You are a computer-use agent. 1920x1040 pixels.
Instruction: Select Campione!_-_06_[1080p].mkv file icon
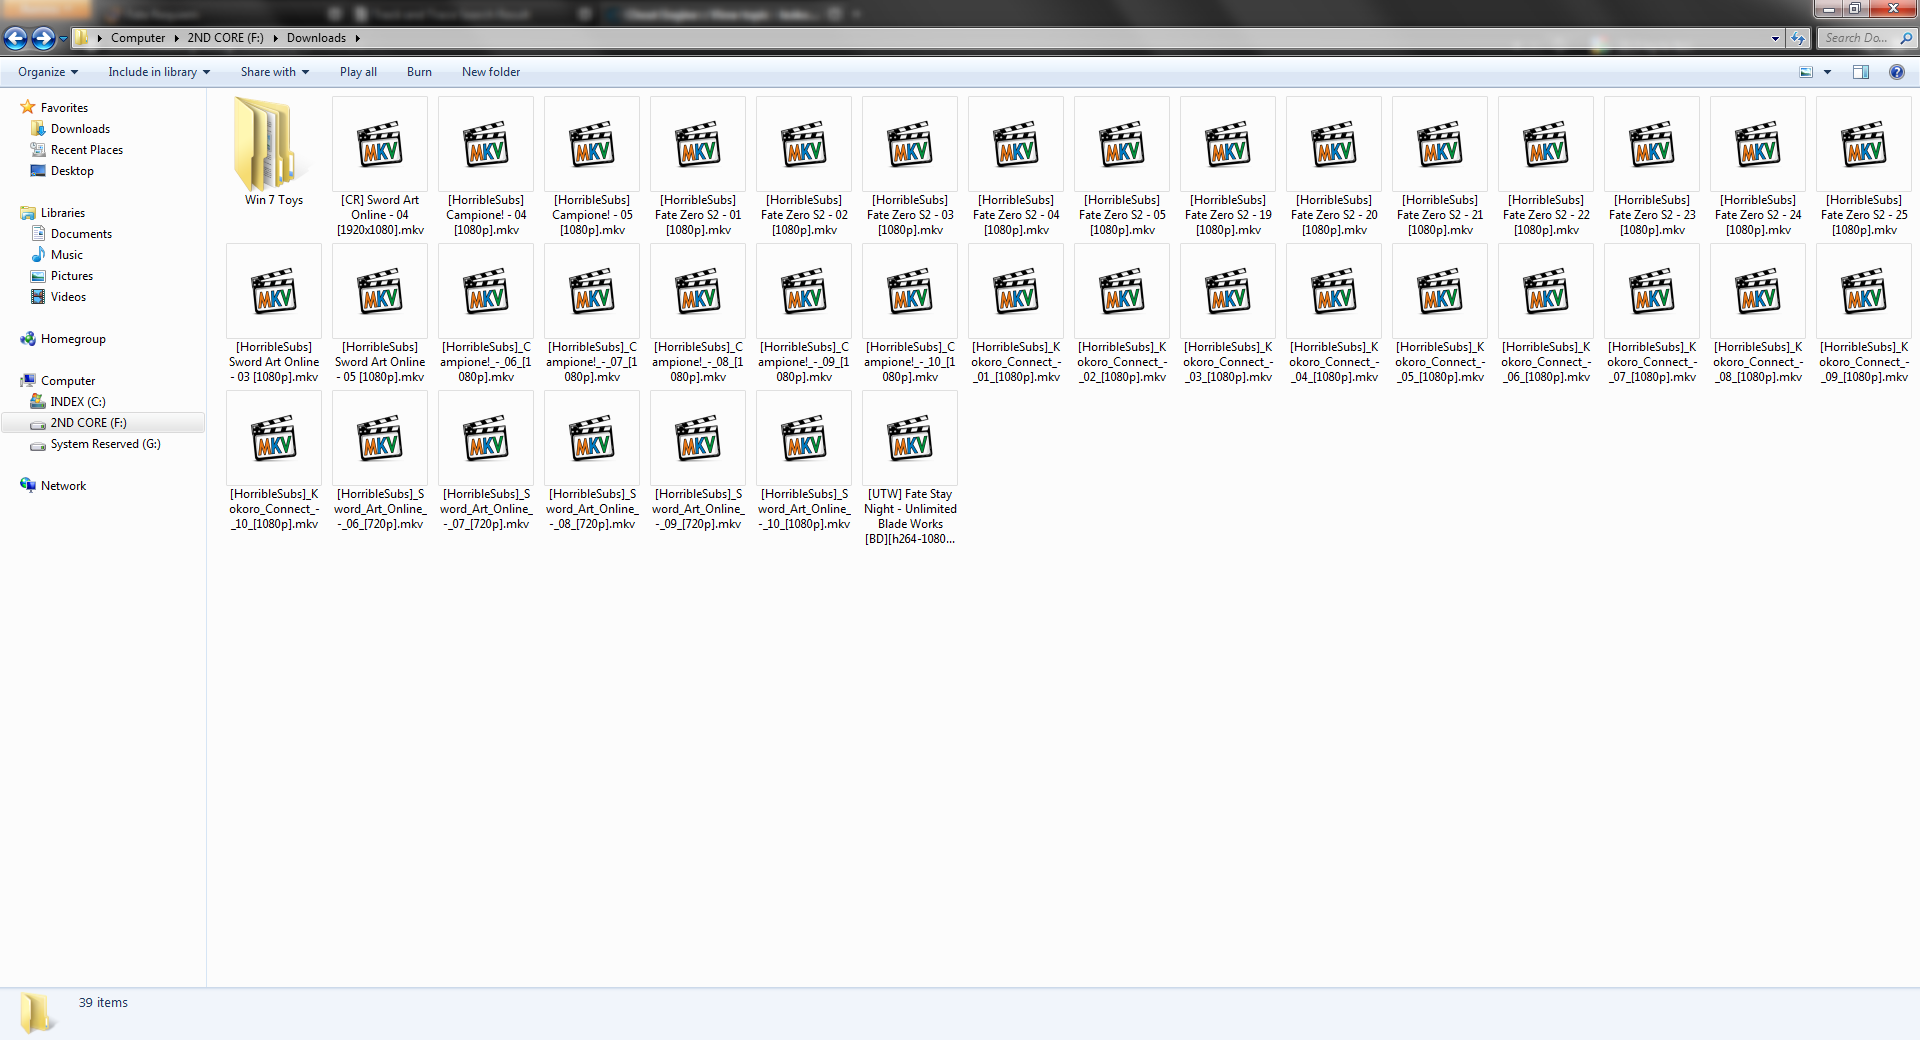pos(486,291)
